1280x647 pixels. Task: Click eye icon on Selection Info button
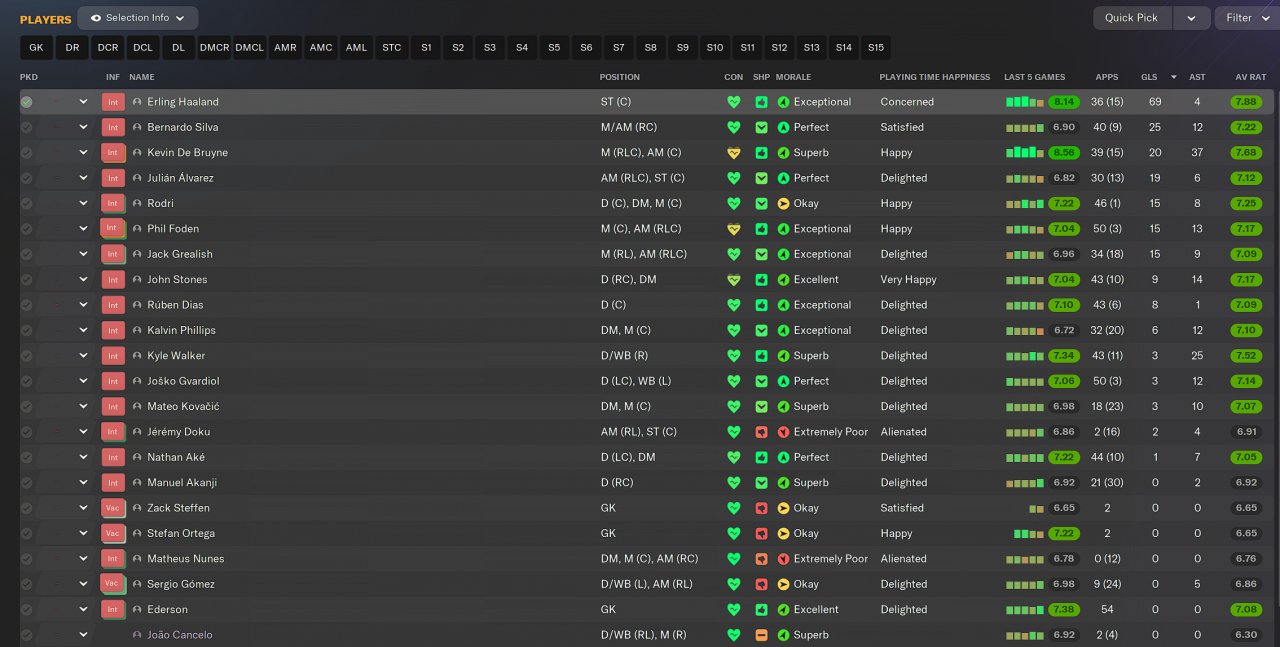point(96,18)
